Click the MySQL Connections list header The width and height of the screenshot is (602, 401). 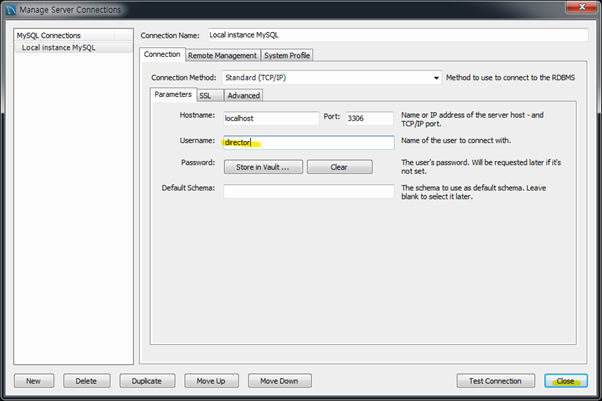click(64, 35)
